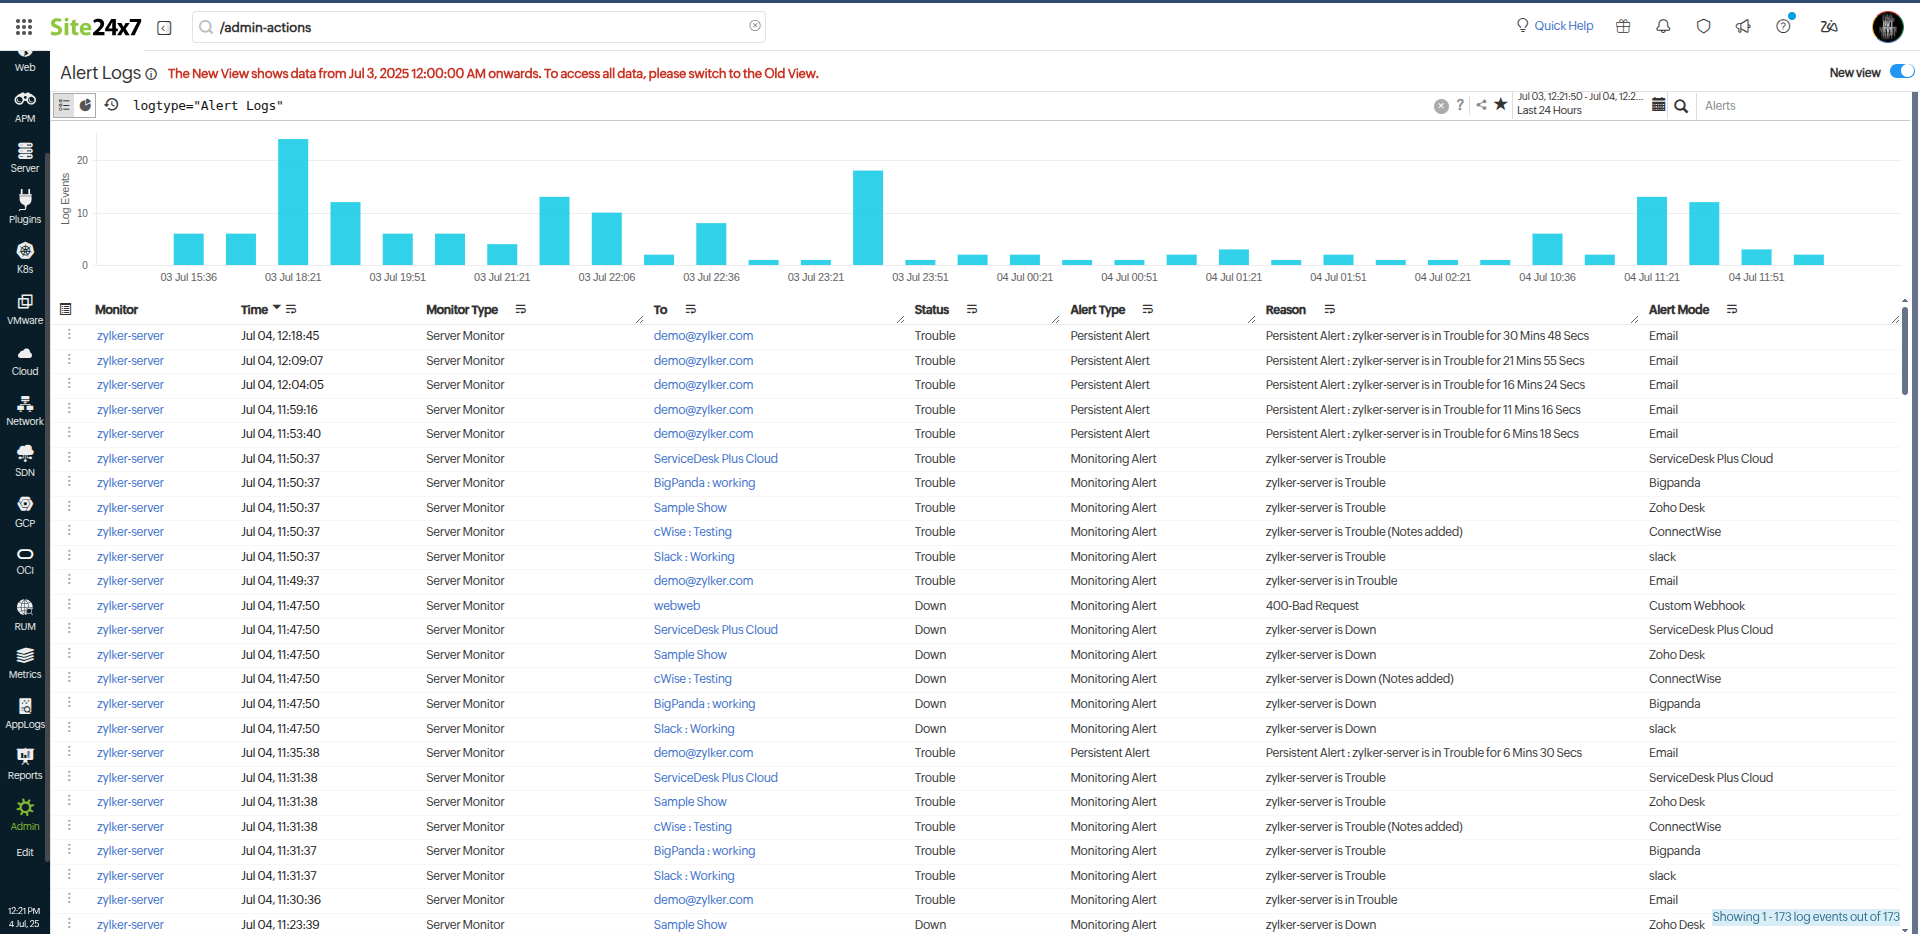Open the Quick Help link

1555,26
